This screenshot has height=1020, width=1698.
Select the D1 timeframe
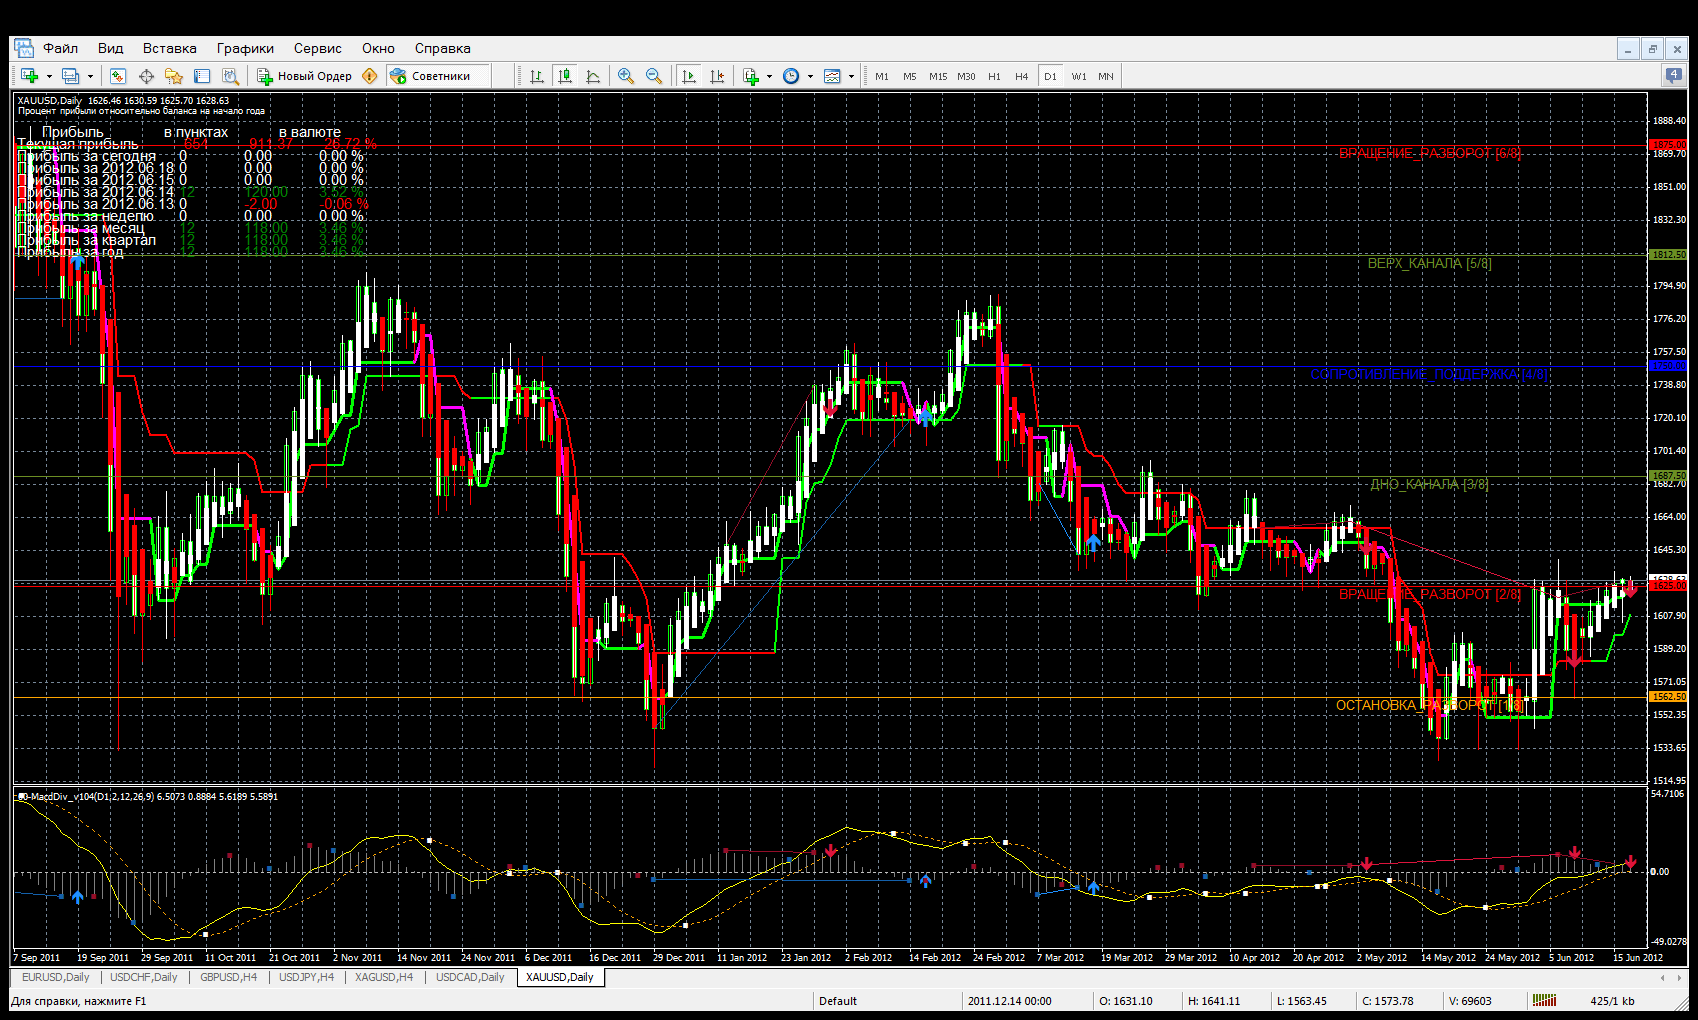1050,76
